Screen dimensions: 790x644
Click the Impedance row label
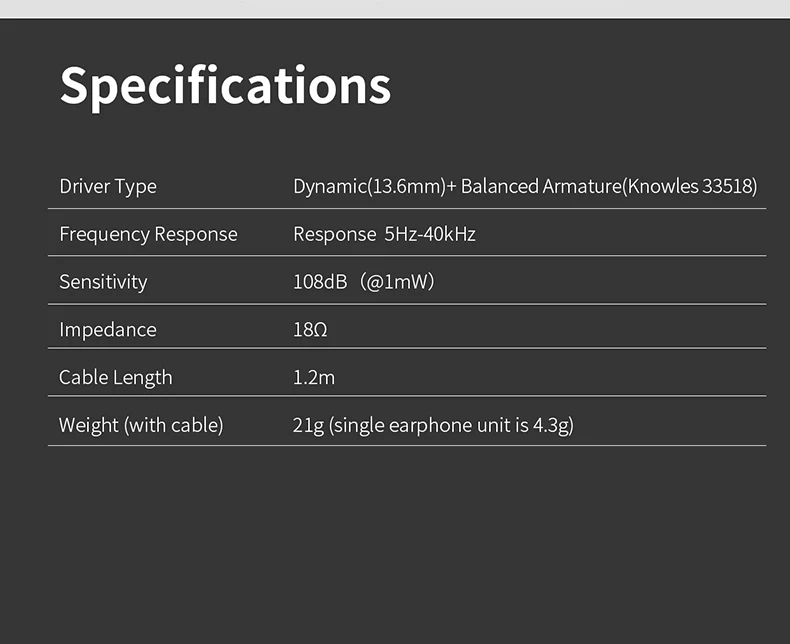(108, 329)
